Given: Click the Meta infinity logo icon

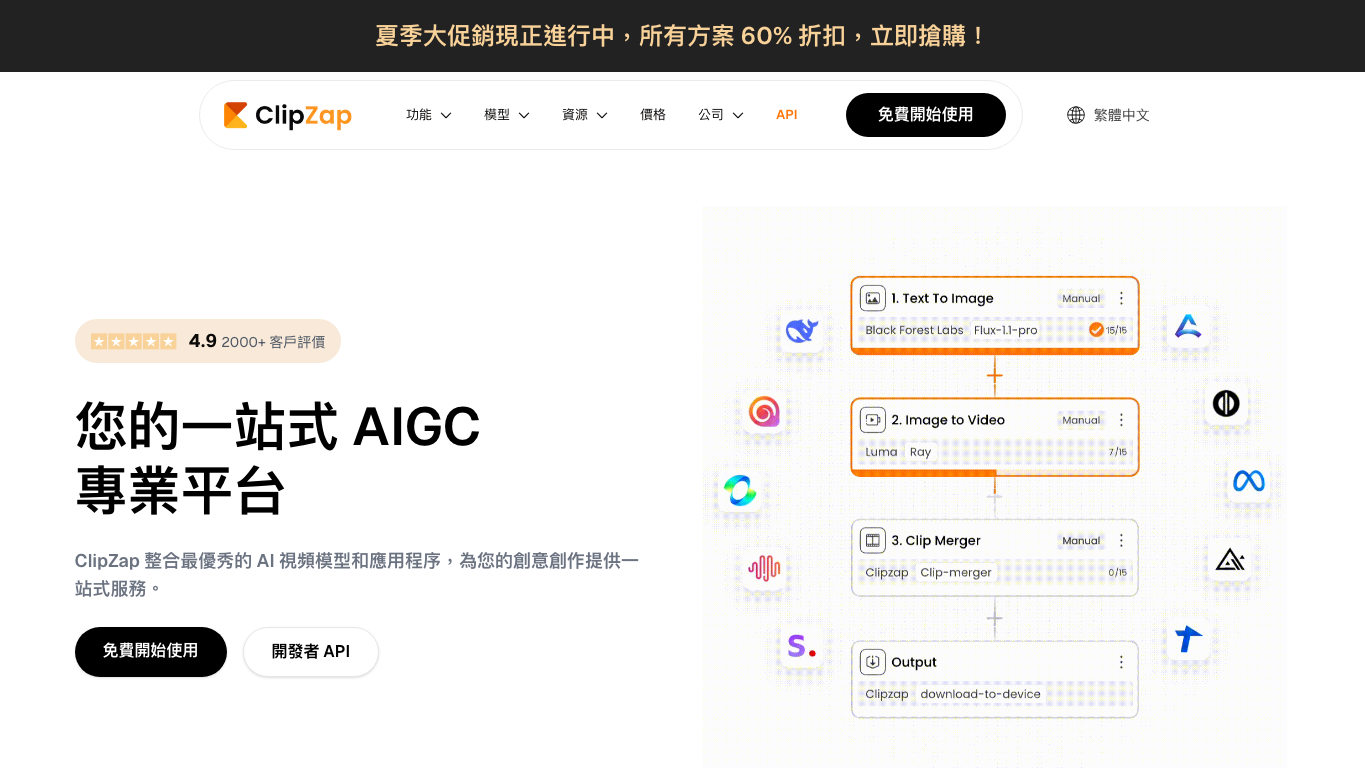Looking at the screenshot, I should point(1249,481).
